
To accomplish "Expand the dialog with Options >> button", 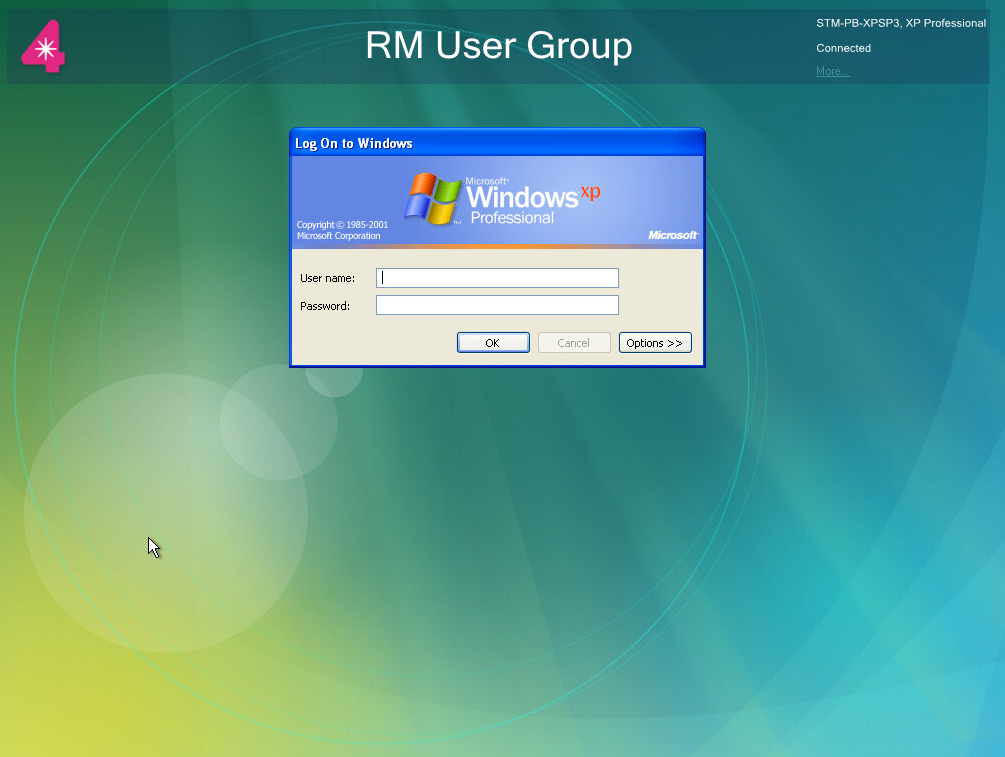I will tap(655, 343).
